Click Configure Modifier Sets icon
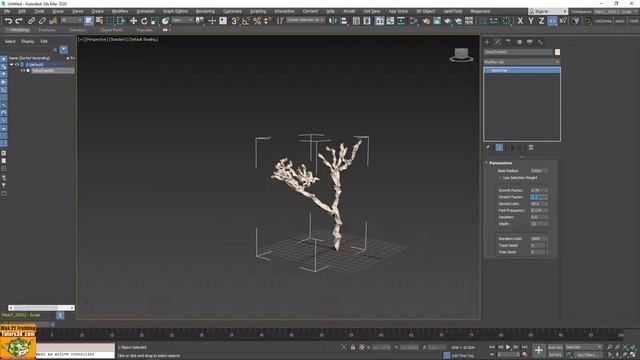 pyautogui.click(x=531, y=147)
